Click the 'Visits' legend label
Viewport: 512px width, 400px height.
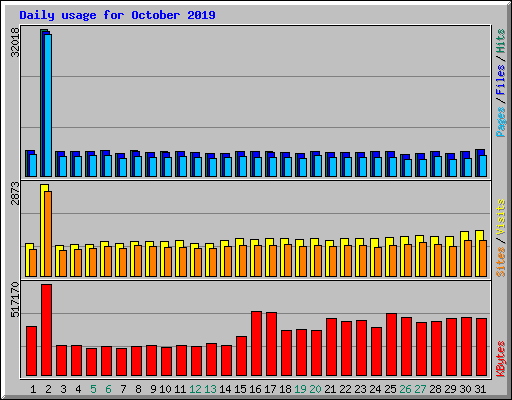click(500, 218)
